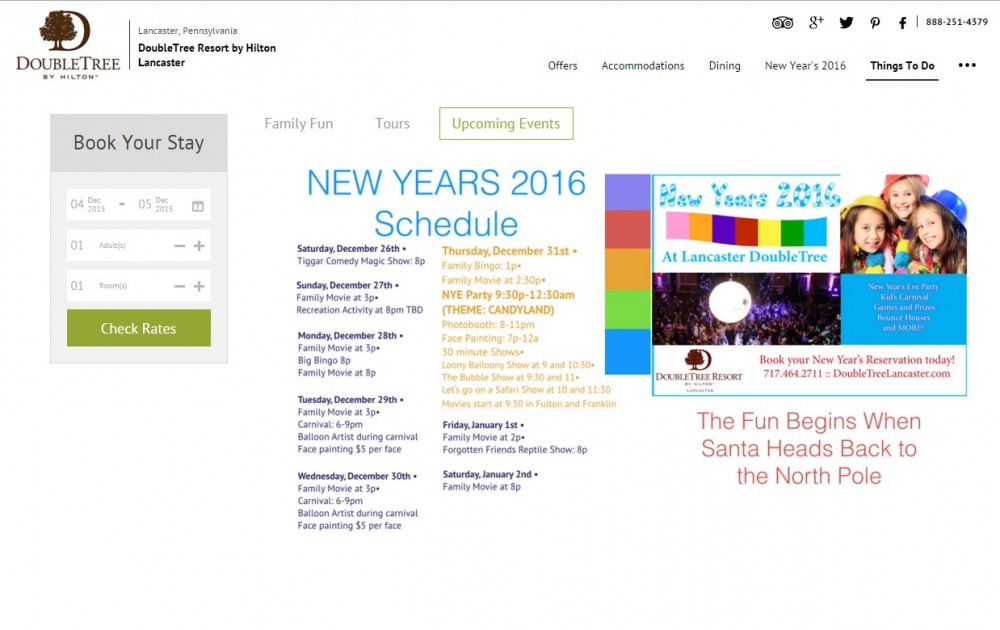
Task: Select the 05 Dec 2015 check-out date
Action: click(x=156, y=205)
